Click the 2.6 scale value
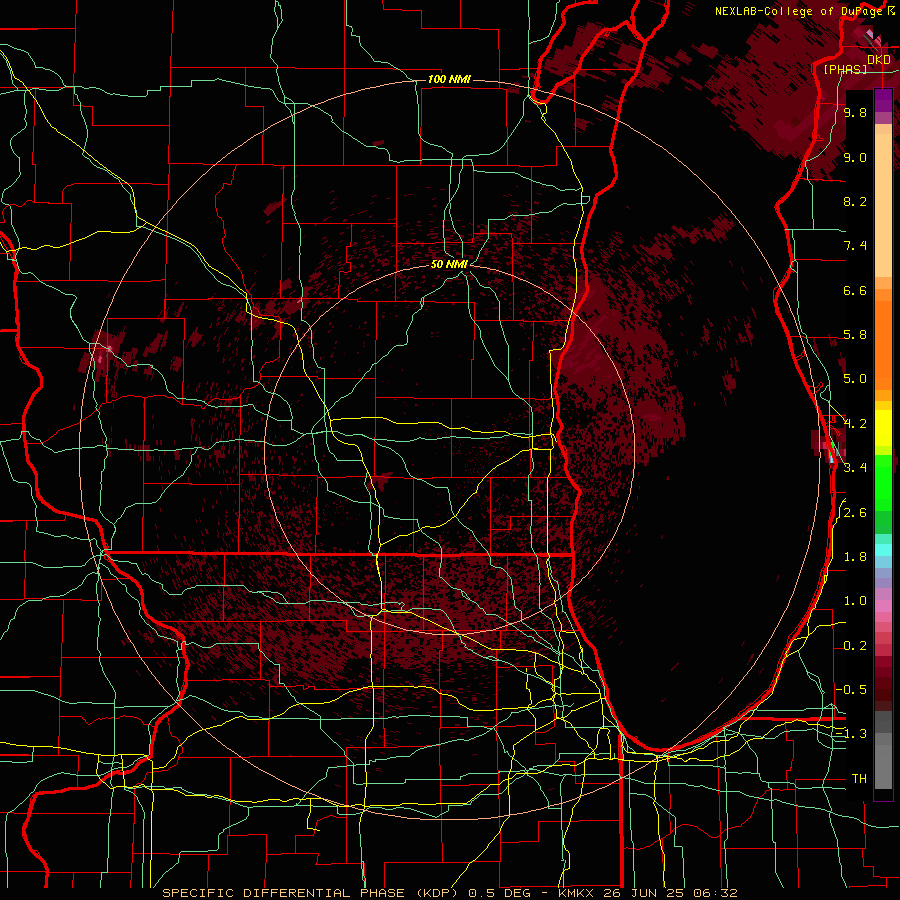Screen dimensions: 900x900 pos(855,513)
